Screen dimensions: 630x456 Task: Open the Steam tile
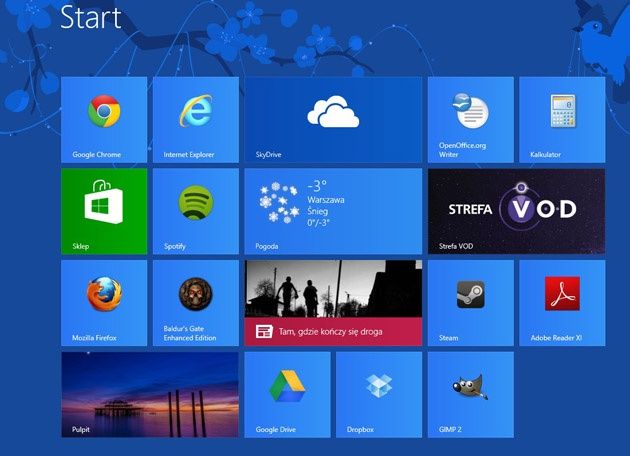coord(470,303)
